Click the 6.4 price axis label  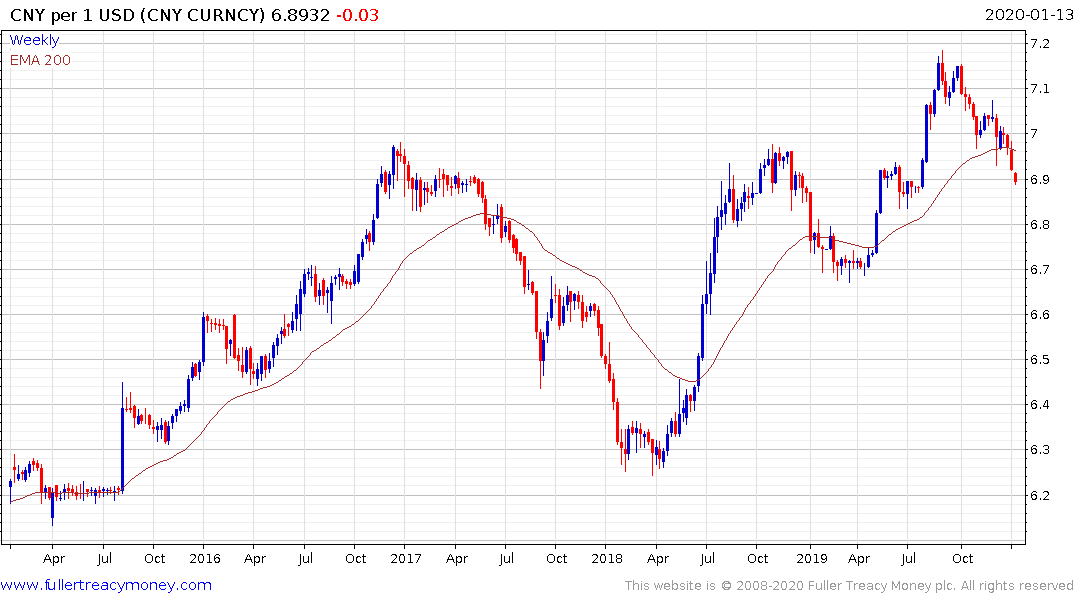click(x=1039, y=405)
